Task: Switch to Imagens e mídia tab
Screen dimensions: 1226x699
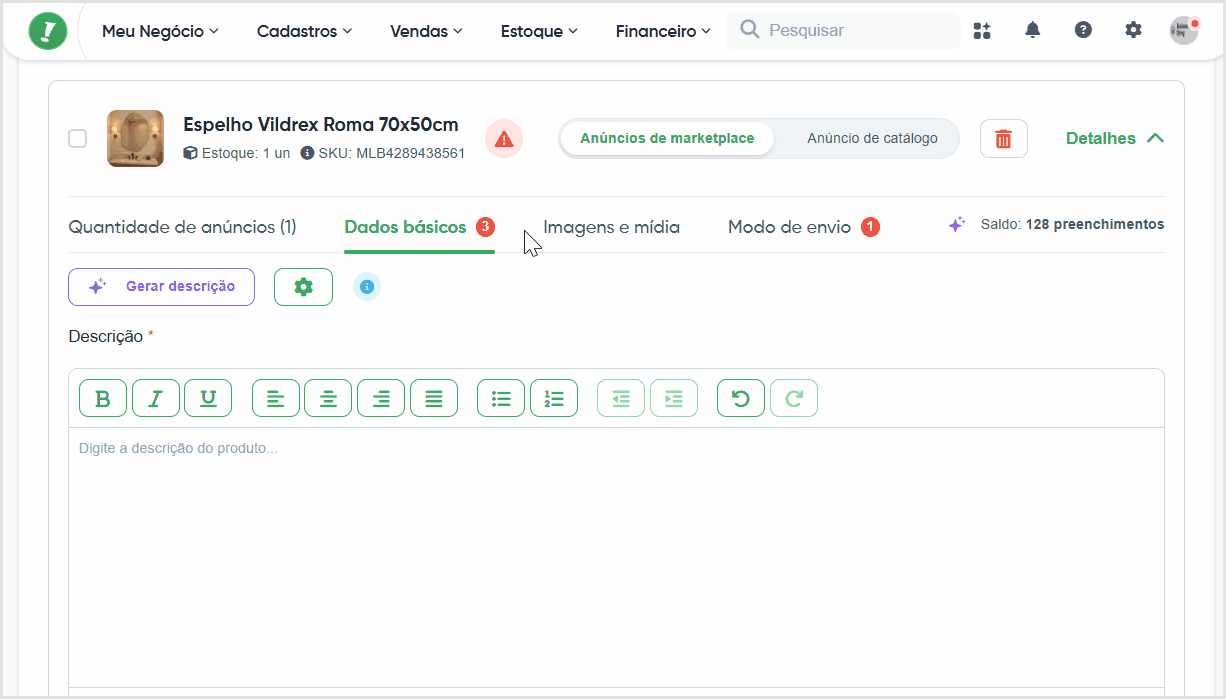Action: coord(611,227)
